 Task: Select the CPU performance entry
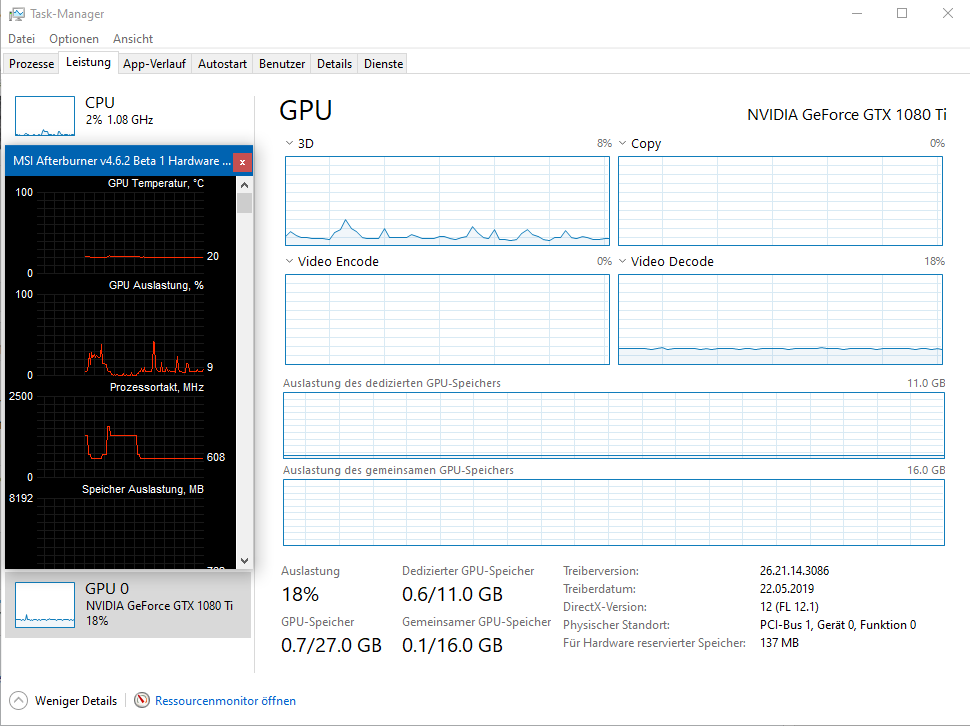(130, 116)
